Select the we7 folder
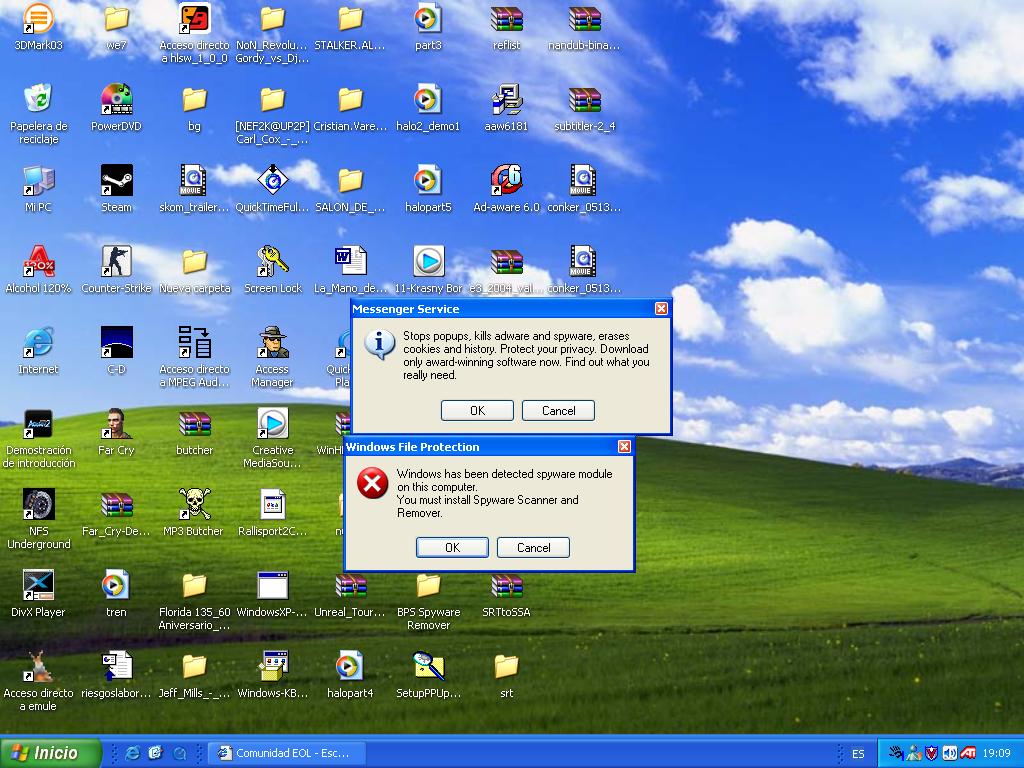This screenshot has width=1024, height=768. (116, 20)
